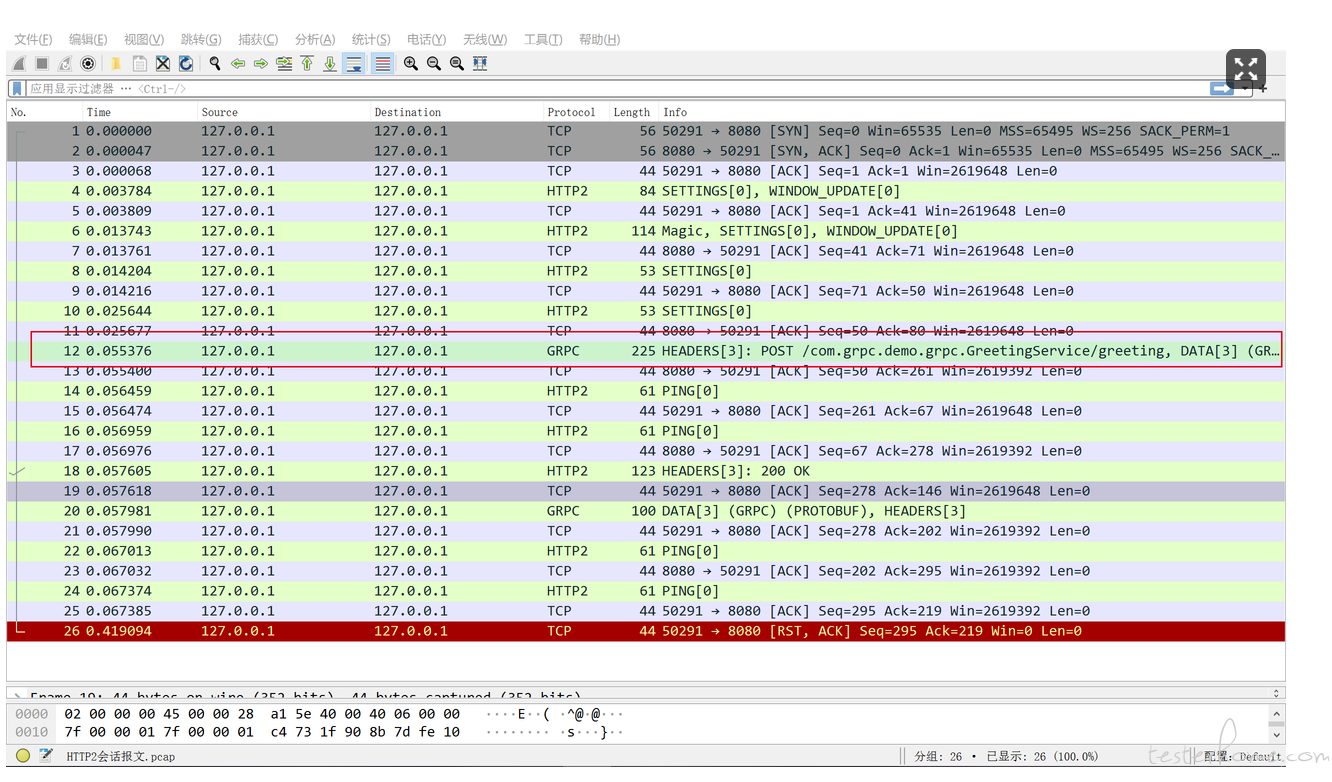Click the fullscreen expand image button

tap(1246, 69)
